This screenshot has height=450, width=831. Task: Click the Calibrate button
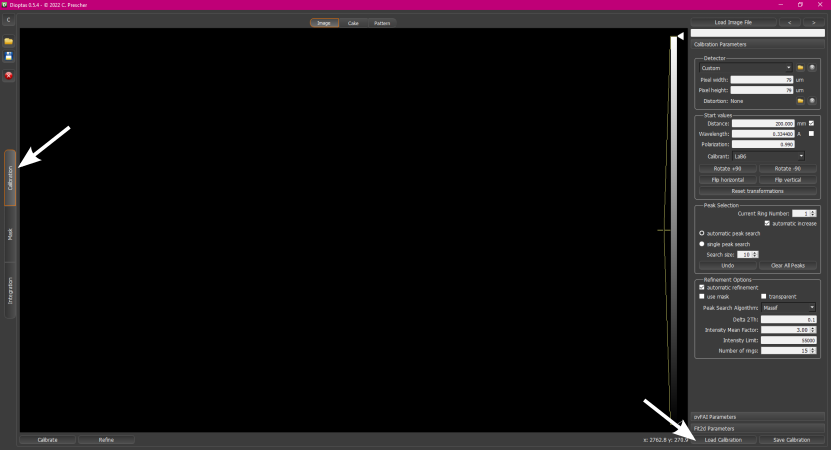[x=48, y=440]
